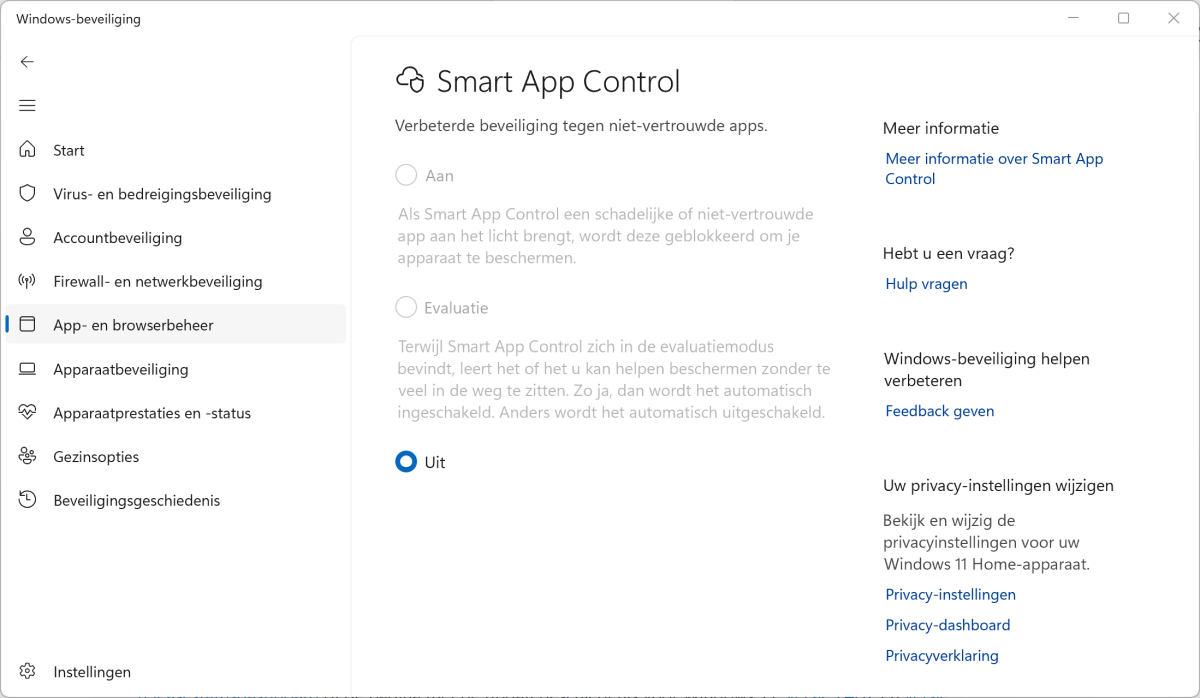Click the firewall network antenna icon

(x=28, y=282)
